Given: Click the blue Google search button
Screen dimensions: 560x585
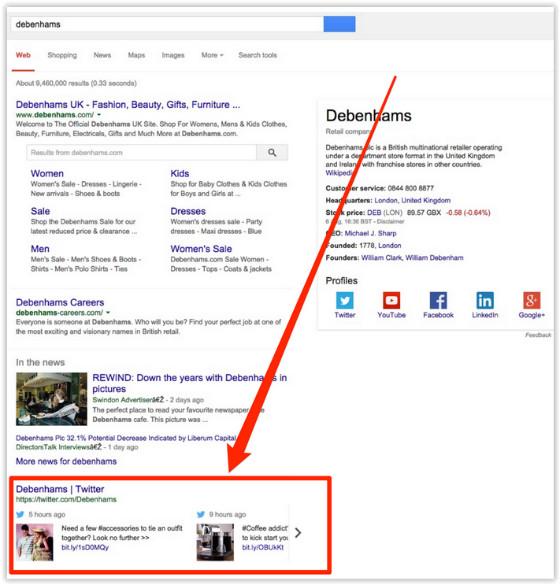Looking at the screenshot, I should click(x=339, y=24).
